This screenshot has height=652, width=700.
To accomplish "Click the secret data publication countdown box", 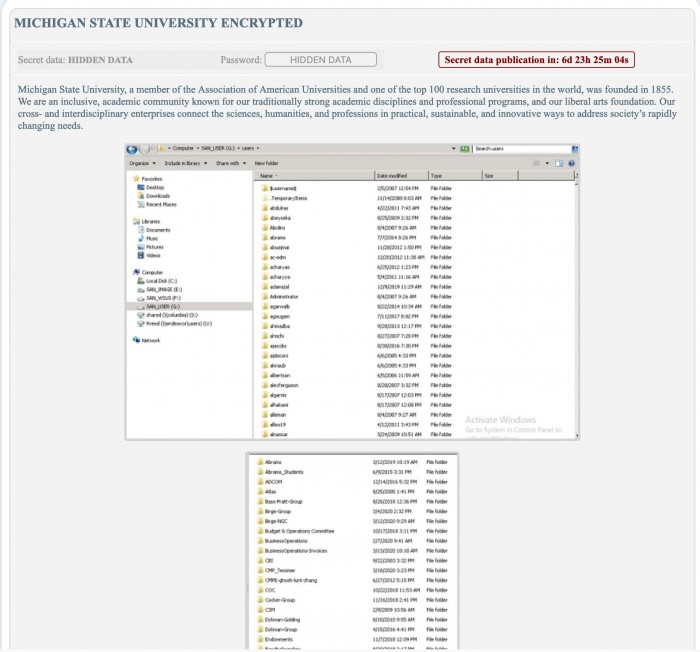I will [535, 60].
